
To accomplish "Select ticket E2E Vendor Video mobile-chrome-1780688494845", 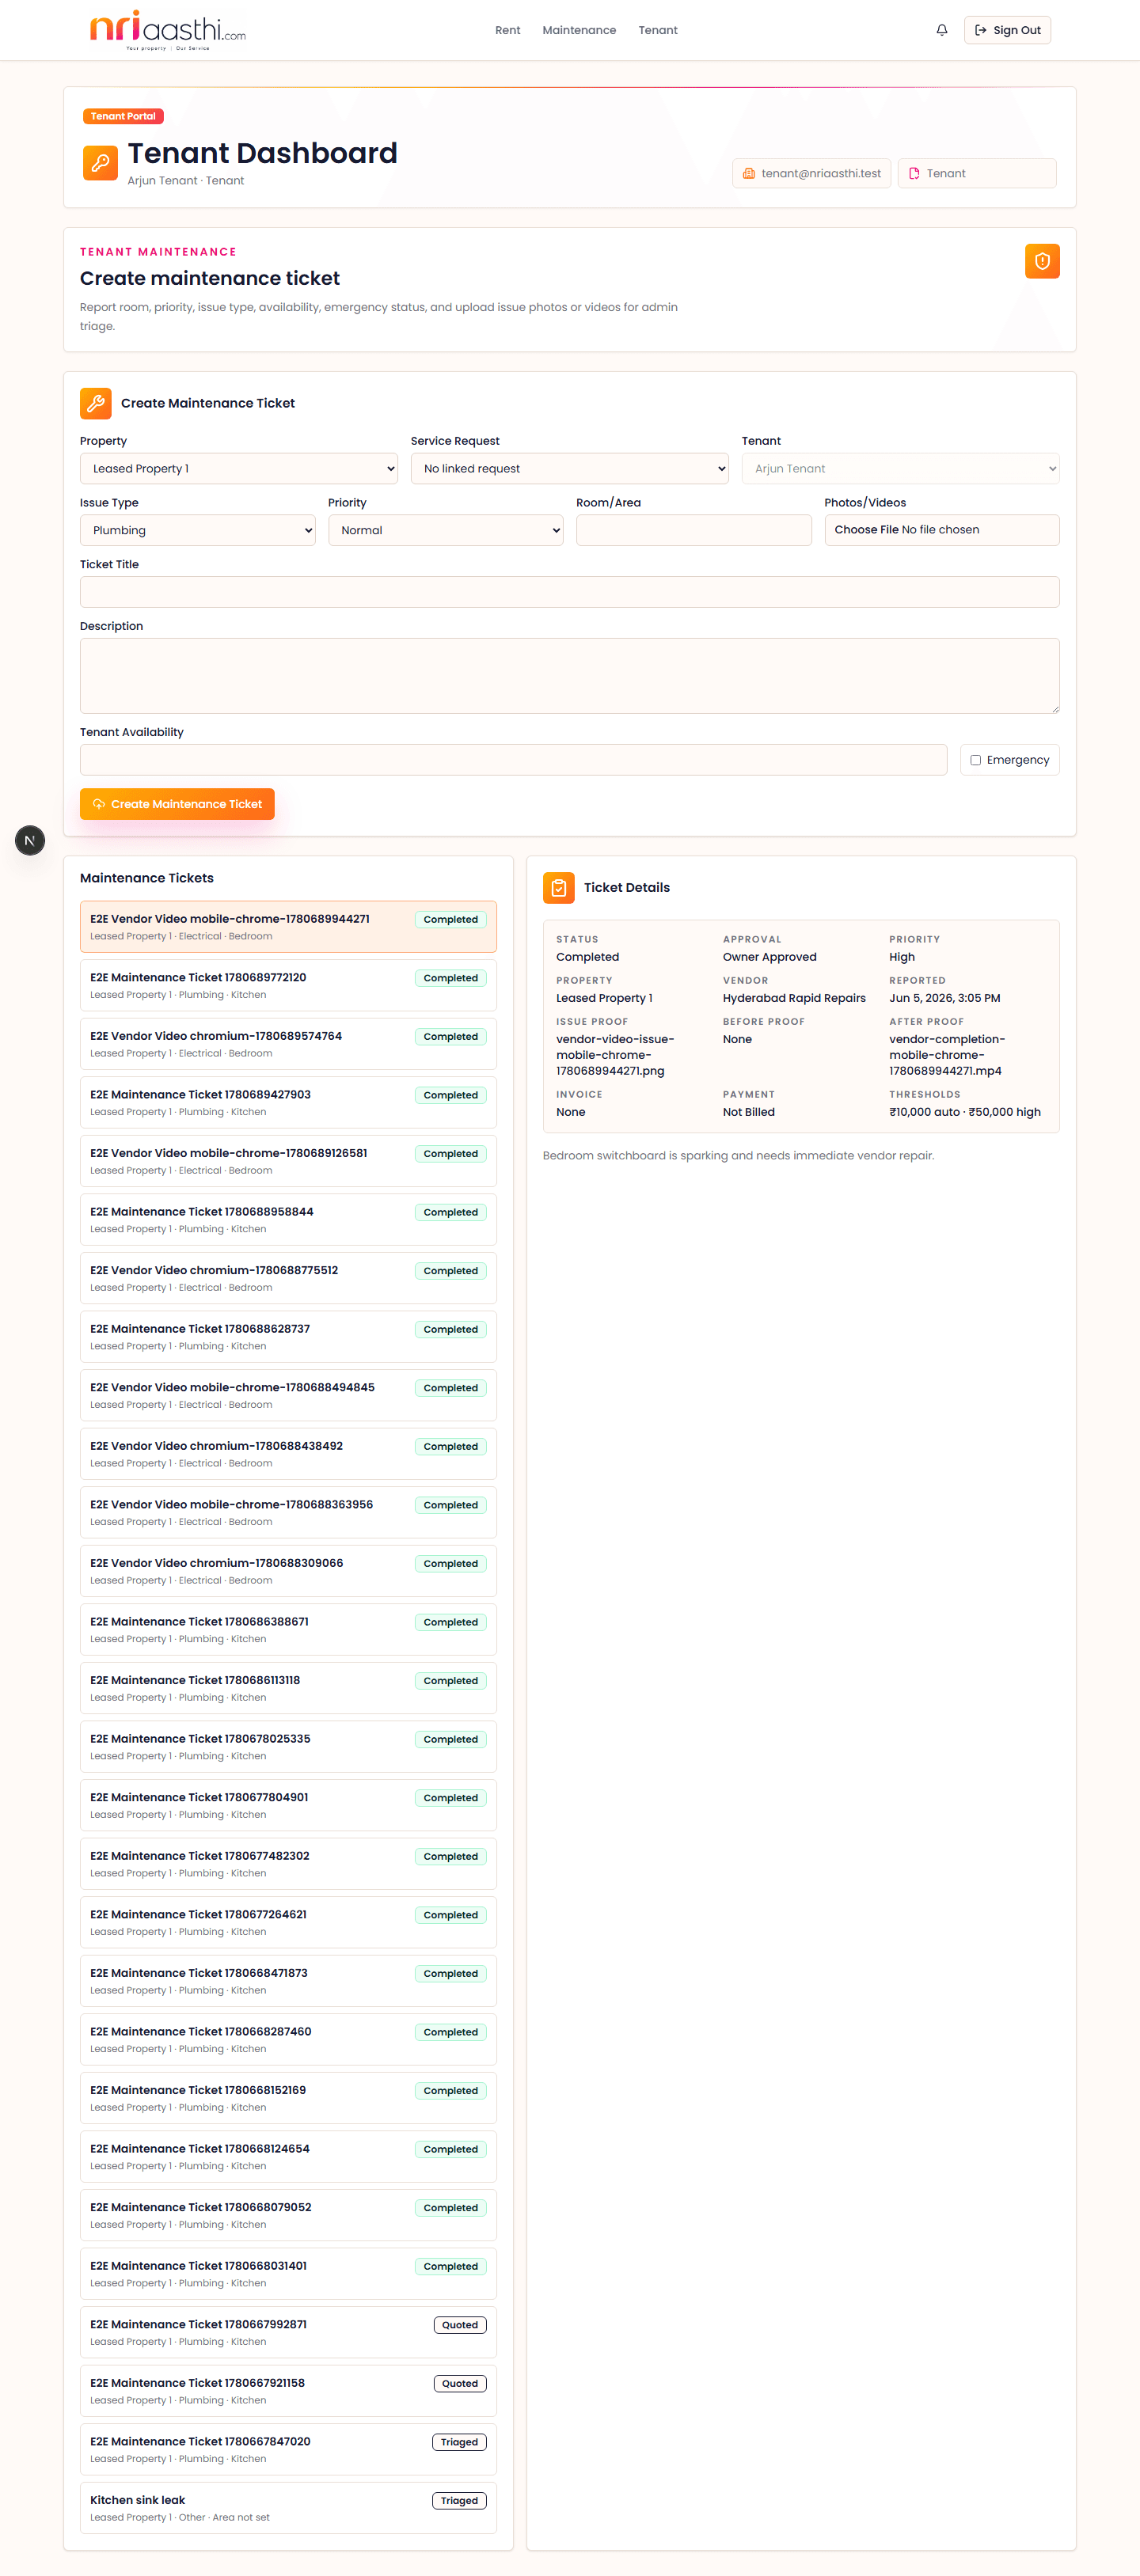I will pos(288,1396).
